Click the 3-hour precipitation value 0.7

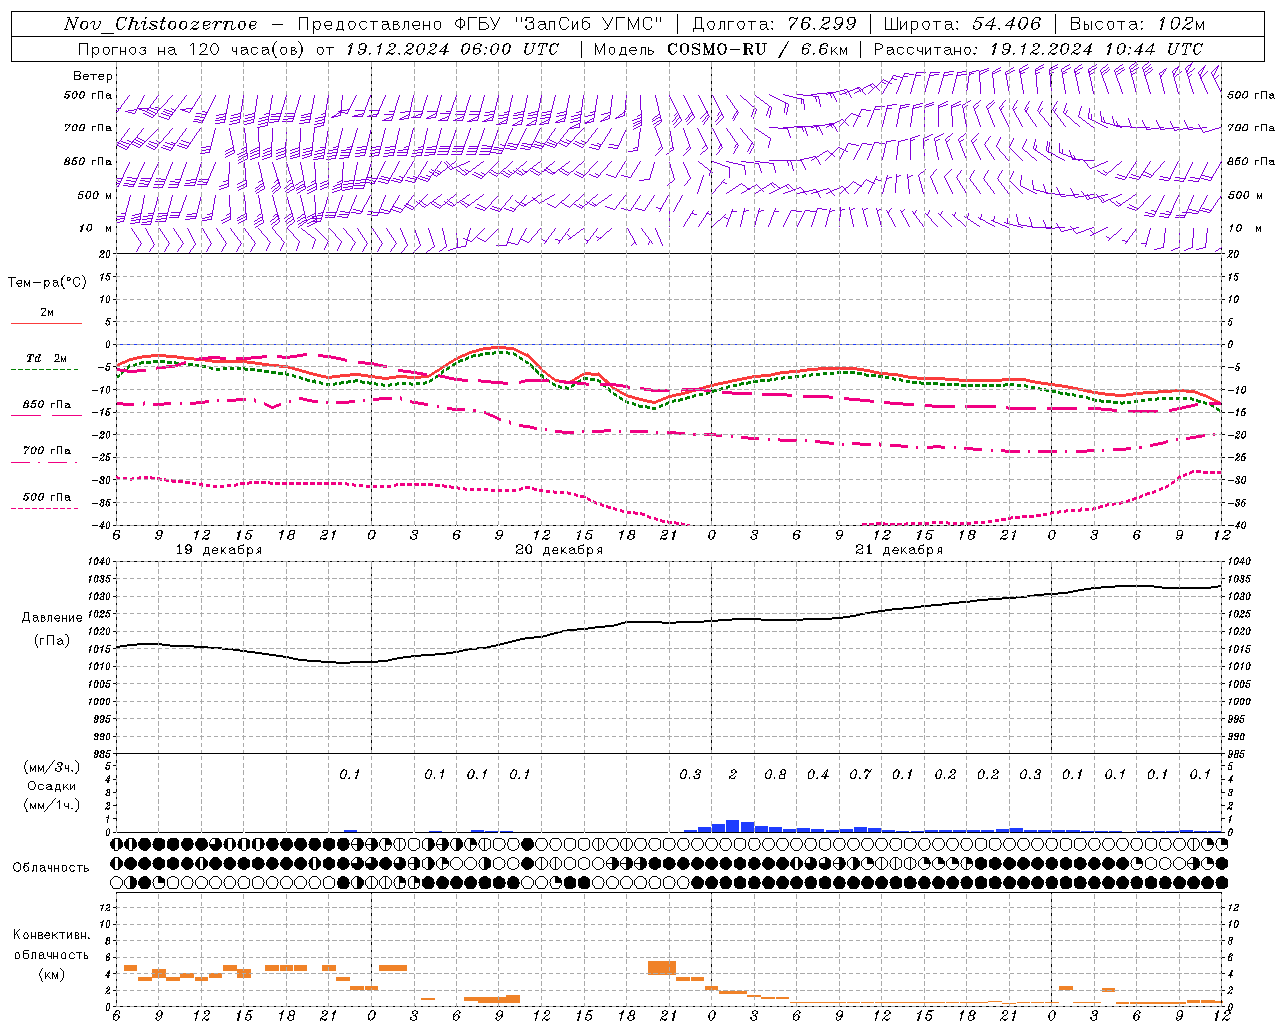pyautogui.click(x=861, y=775)
